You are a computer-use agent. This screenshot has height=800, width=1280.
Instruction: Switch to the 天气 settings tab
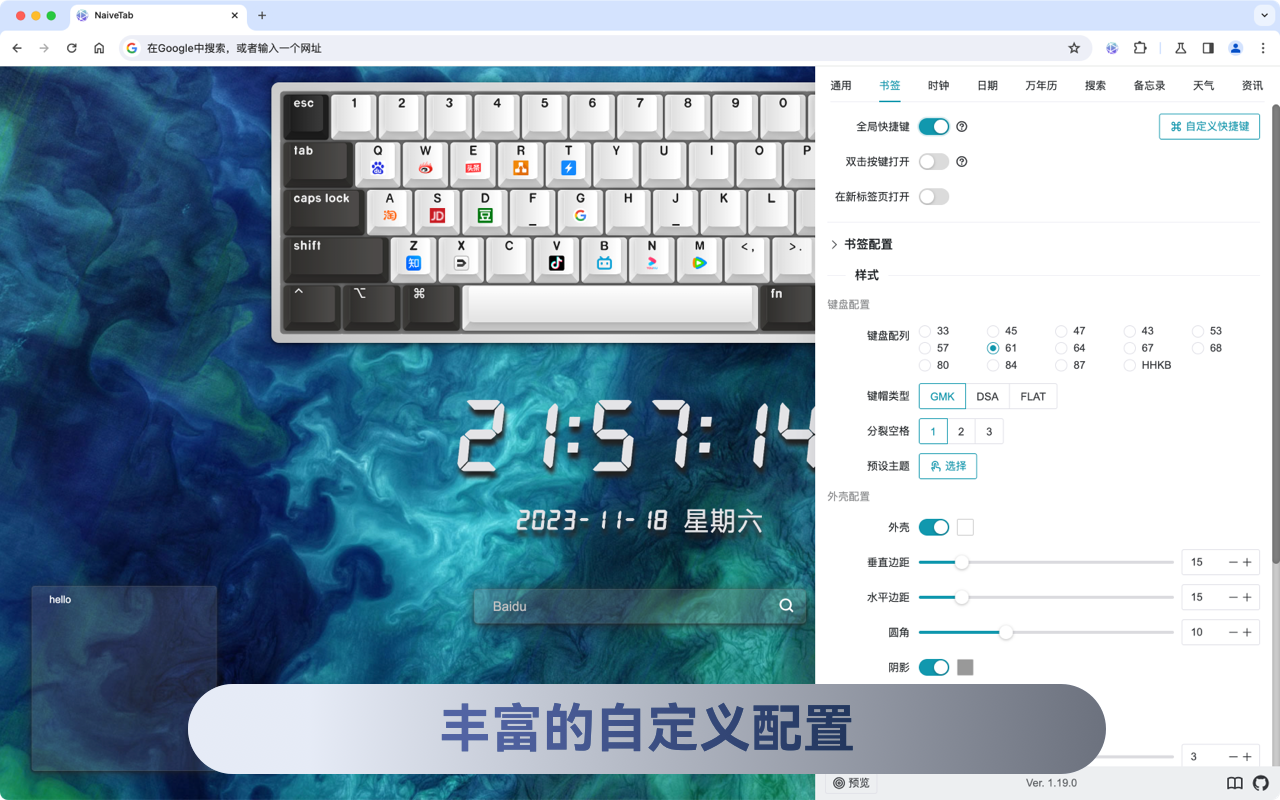(1203, 85)
